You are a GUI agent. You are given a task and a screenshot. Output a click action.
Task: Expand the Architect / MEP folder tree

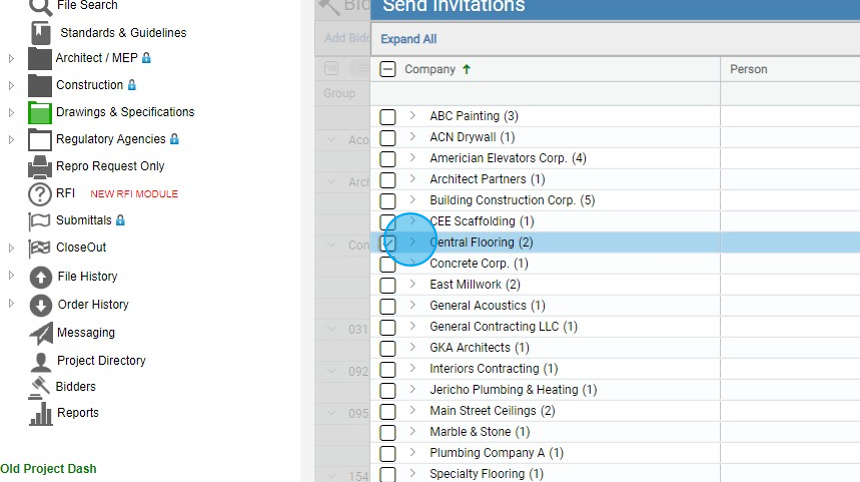tap(12, 58)
